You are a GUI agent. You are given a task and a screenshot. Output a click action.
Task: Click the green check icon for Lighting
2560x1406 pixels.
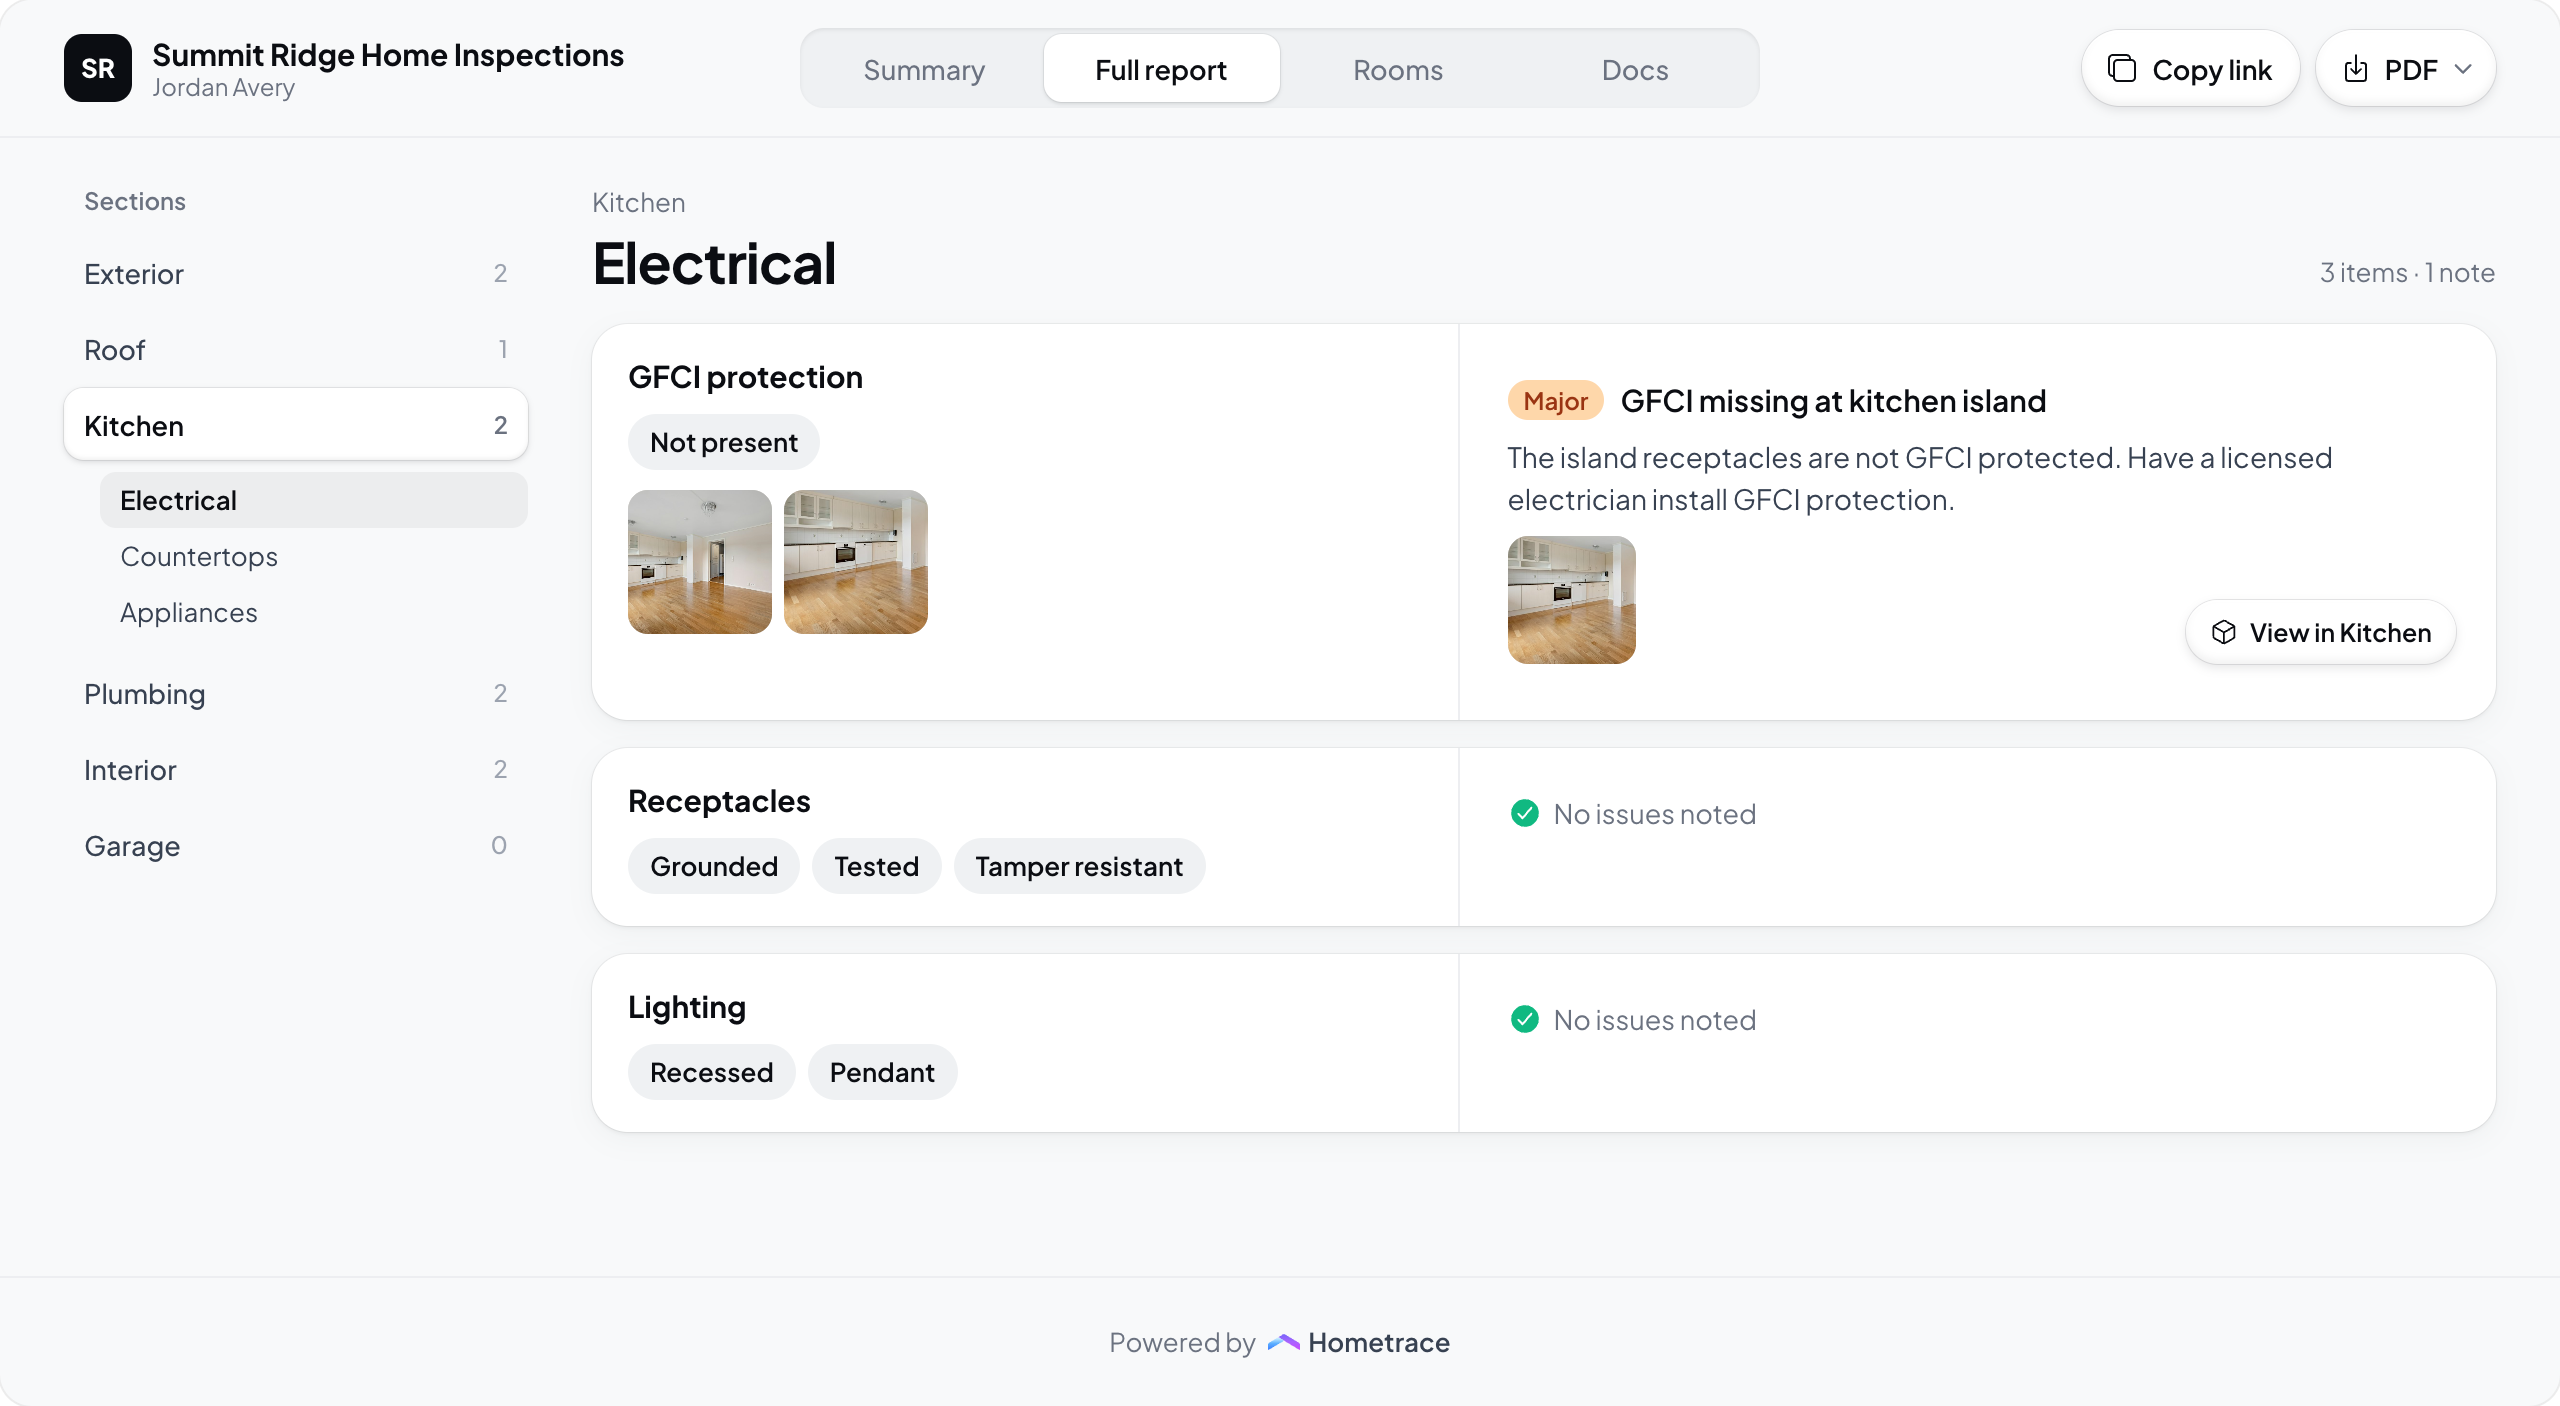1525,1019
